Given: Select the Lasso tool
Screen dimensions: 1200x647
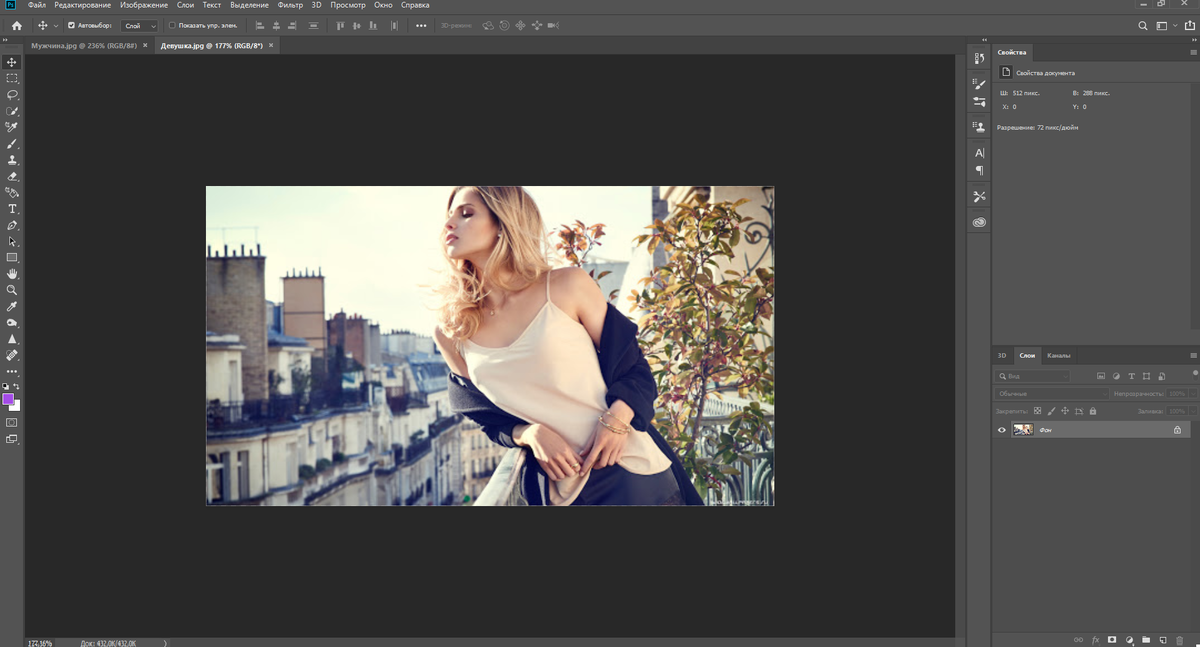Looking at the screenshot, I should [12, 95].
